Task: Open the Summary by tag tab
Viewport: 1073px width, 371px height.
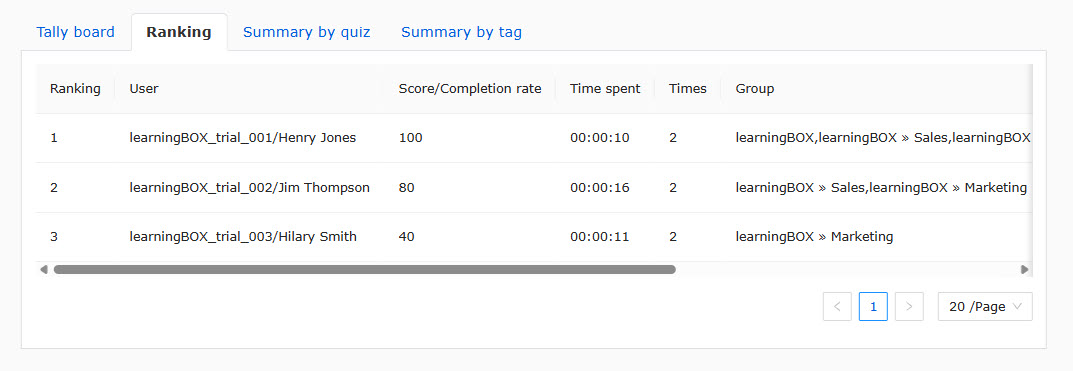Action: point(461,32)
